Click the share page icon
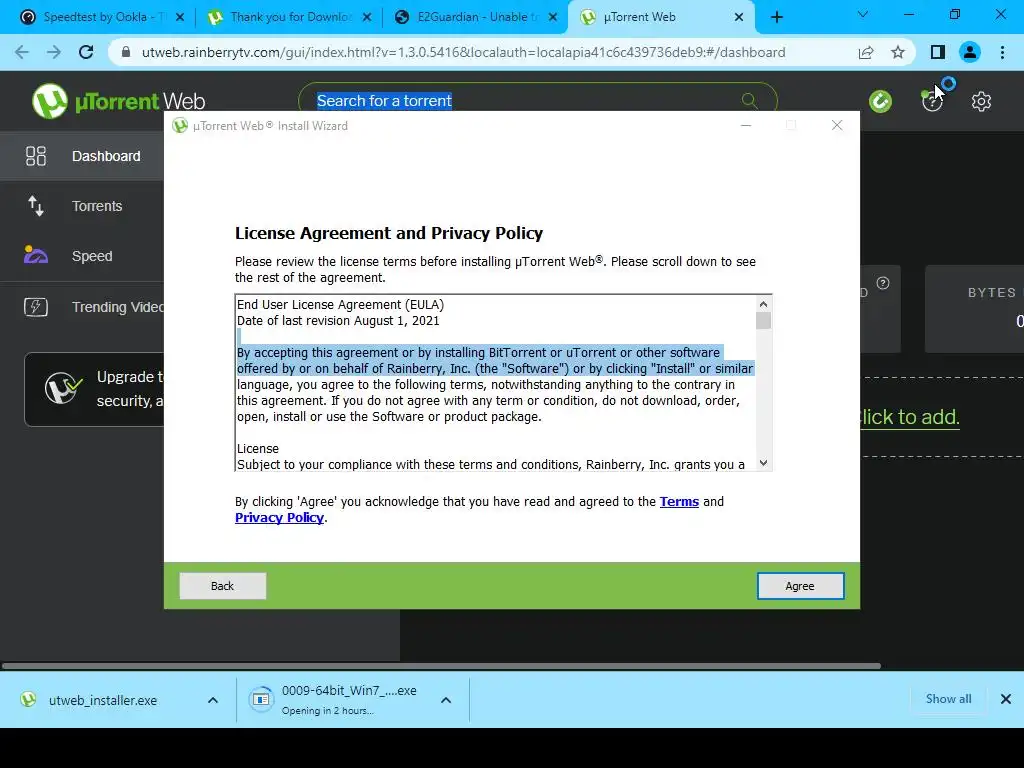1024x768 pixels. (x=866, y=52)
